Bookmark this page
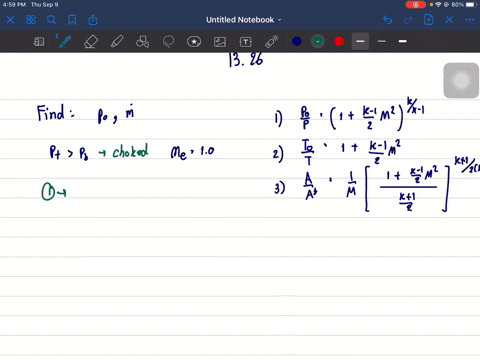This screenshot has width=480, height=360. click(72, 20)
